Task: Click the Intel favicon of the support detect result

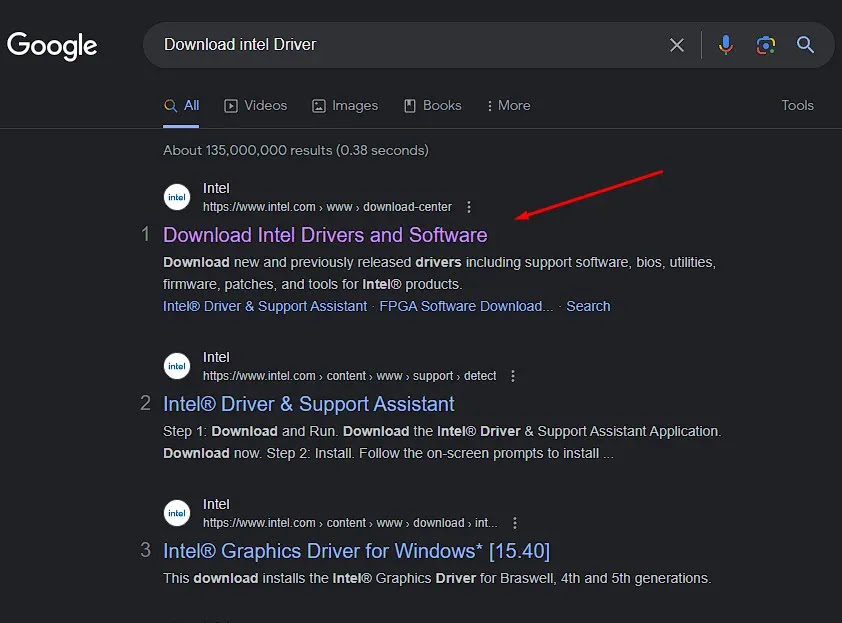Action: pos(177,366)
